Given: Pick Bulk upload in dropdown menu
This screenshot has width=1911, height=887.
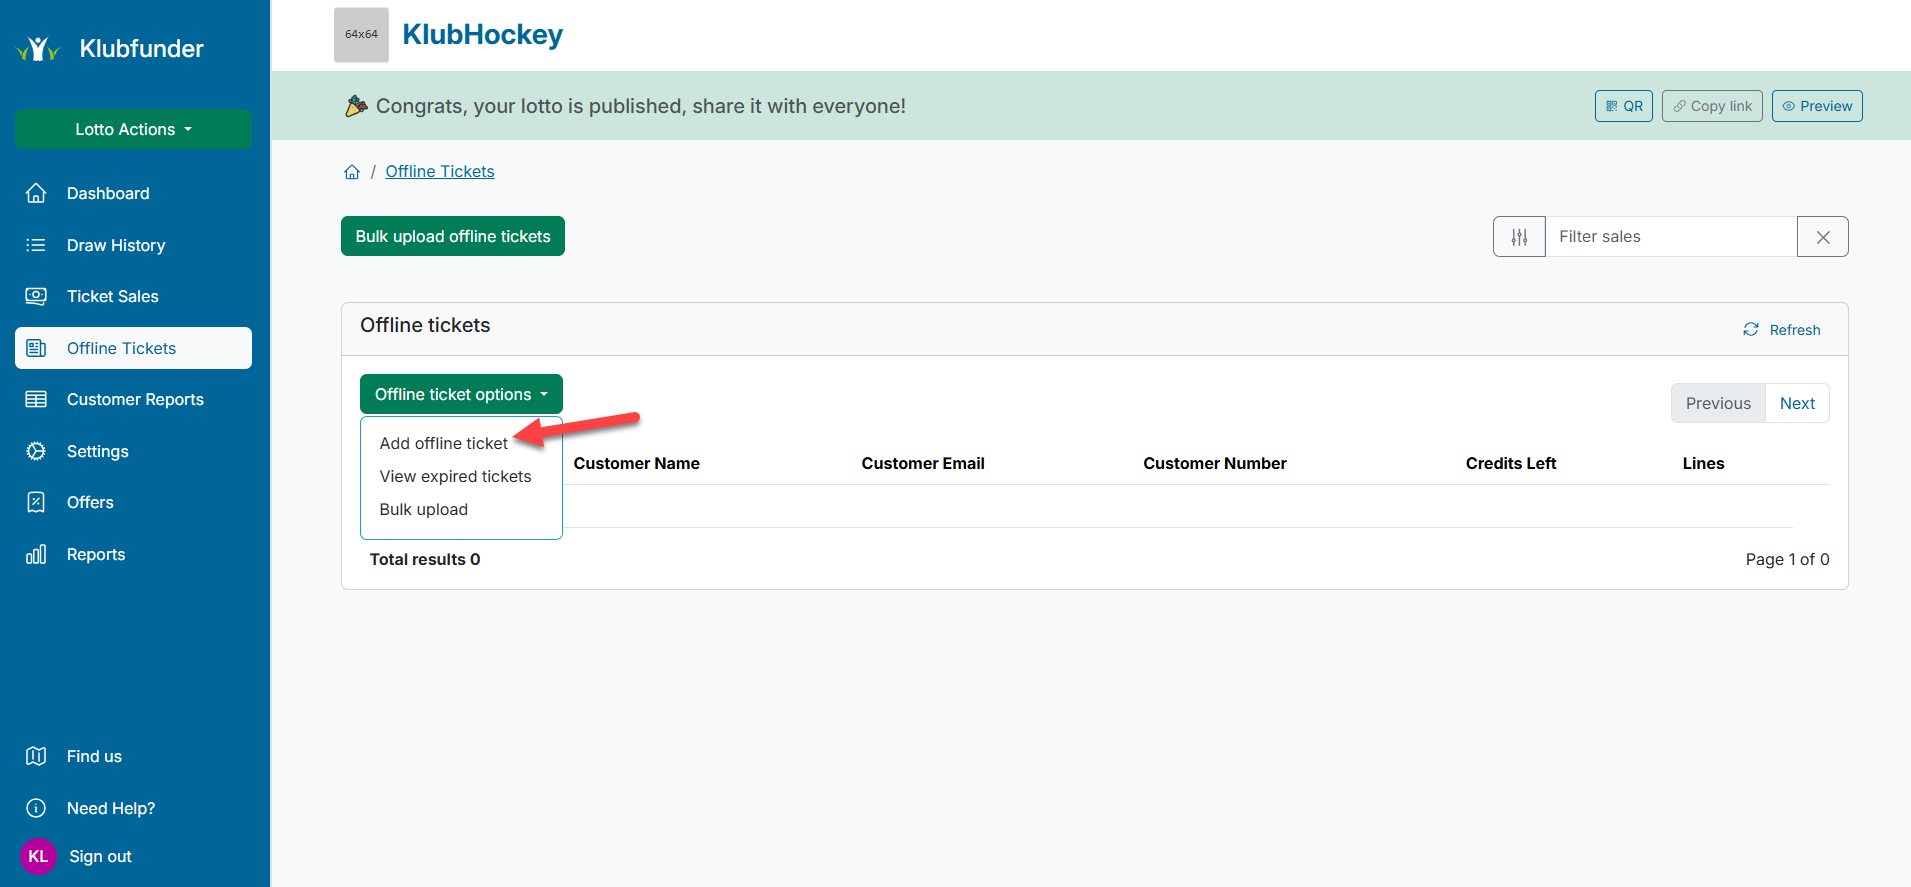Looking at the screenshot, I should point(423,509).
